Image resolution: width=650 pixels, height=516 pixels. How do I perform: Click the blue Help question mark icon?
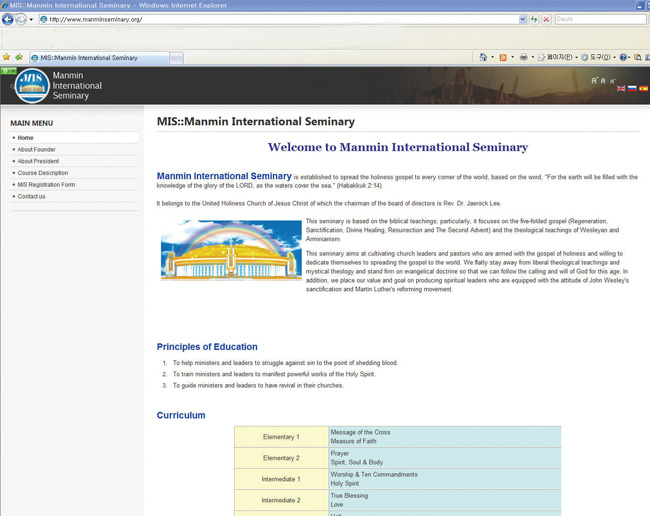pos(623,57)
